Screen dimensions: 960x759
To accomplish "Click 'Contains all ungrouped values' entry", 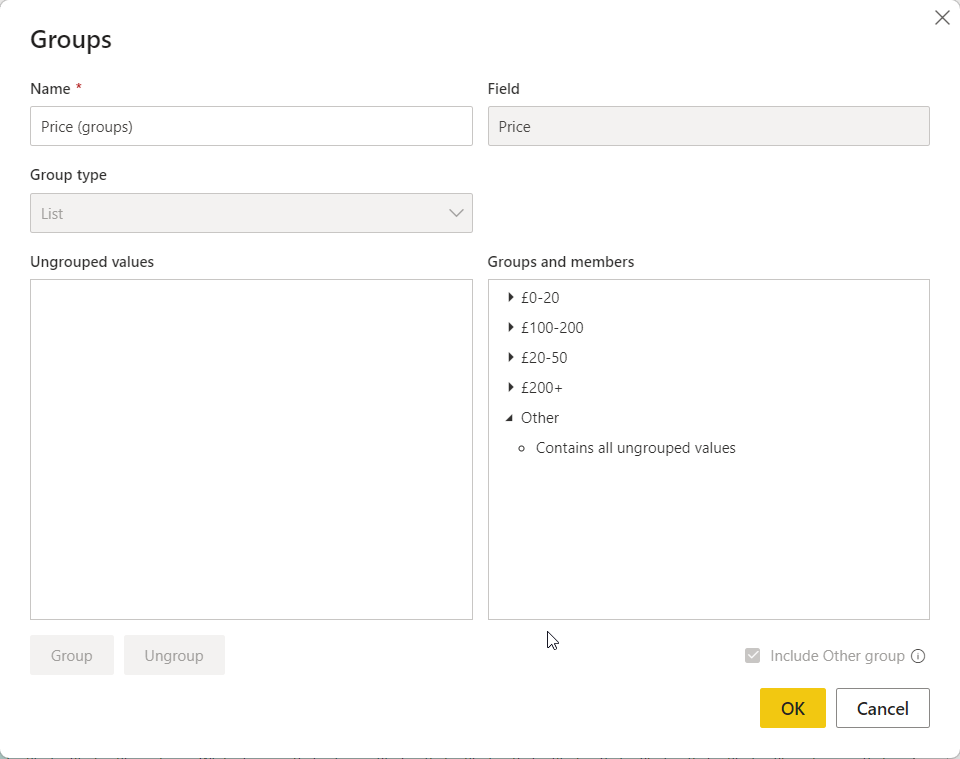I will pyautogui.click(x=636, y=448).
